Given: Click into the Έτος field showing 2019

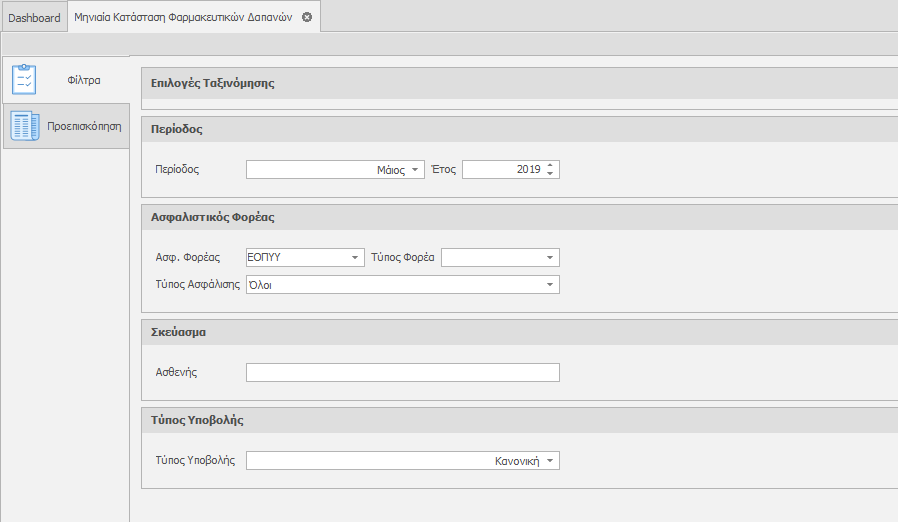Looking at the screenshot, I should pos(502,170).
